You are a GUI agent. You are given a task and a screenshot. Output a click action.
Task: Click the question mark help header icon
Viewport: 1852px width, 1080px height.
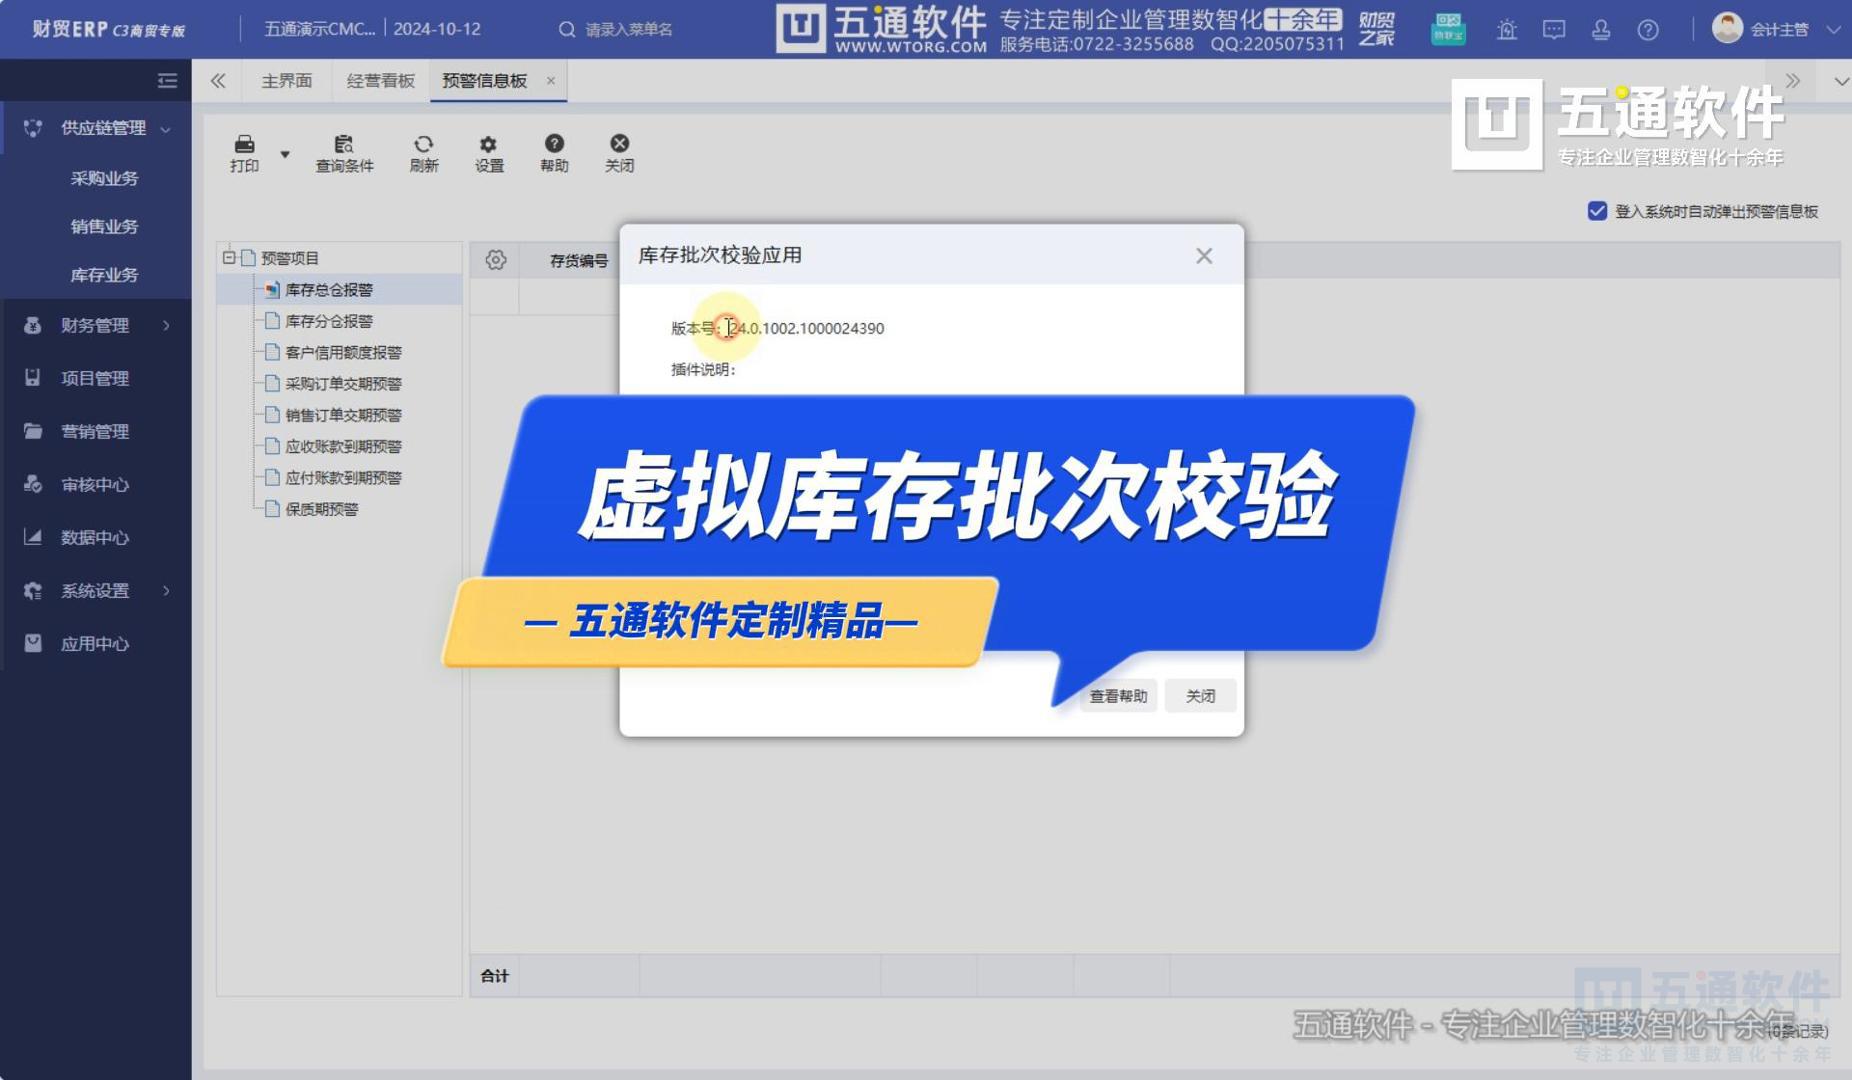(x=1648, y=30)
